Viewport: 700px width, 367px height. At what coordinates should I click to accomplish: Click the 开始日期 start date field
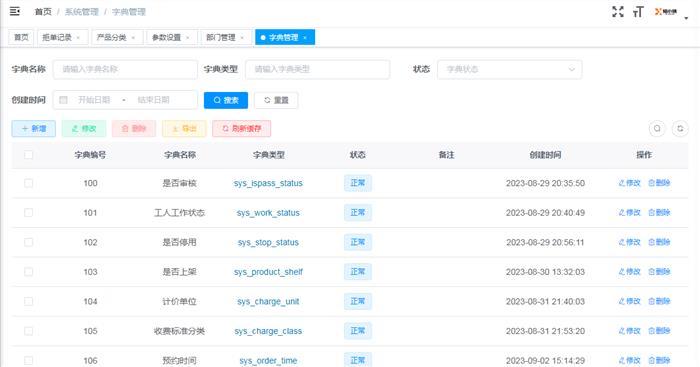coord(94,100)
